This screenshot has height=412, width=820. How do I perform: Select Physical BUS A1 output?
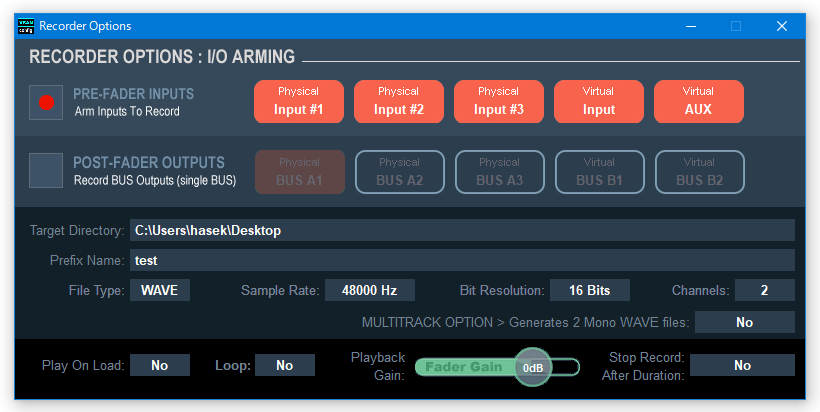300,172
